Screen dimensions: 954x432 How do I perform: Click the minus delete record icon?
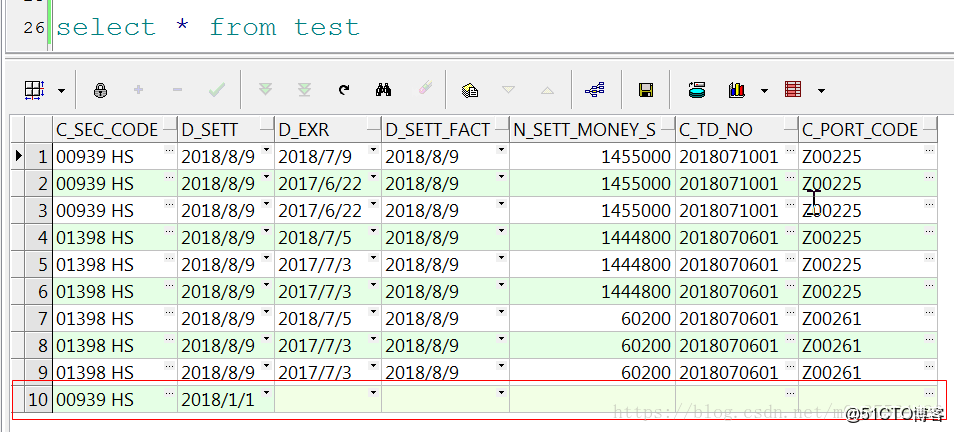pyautogui.click(x=177, y=90)
